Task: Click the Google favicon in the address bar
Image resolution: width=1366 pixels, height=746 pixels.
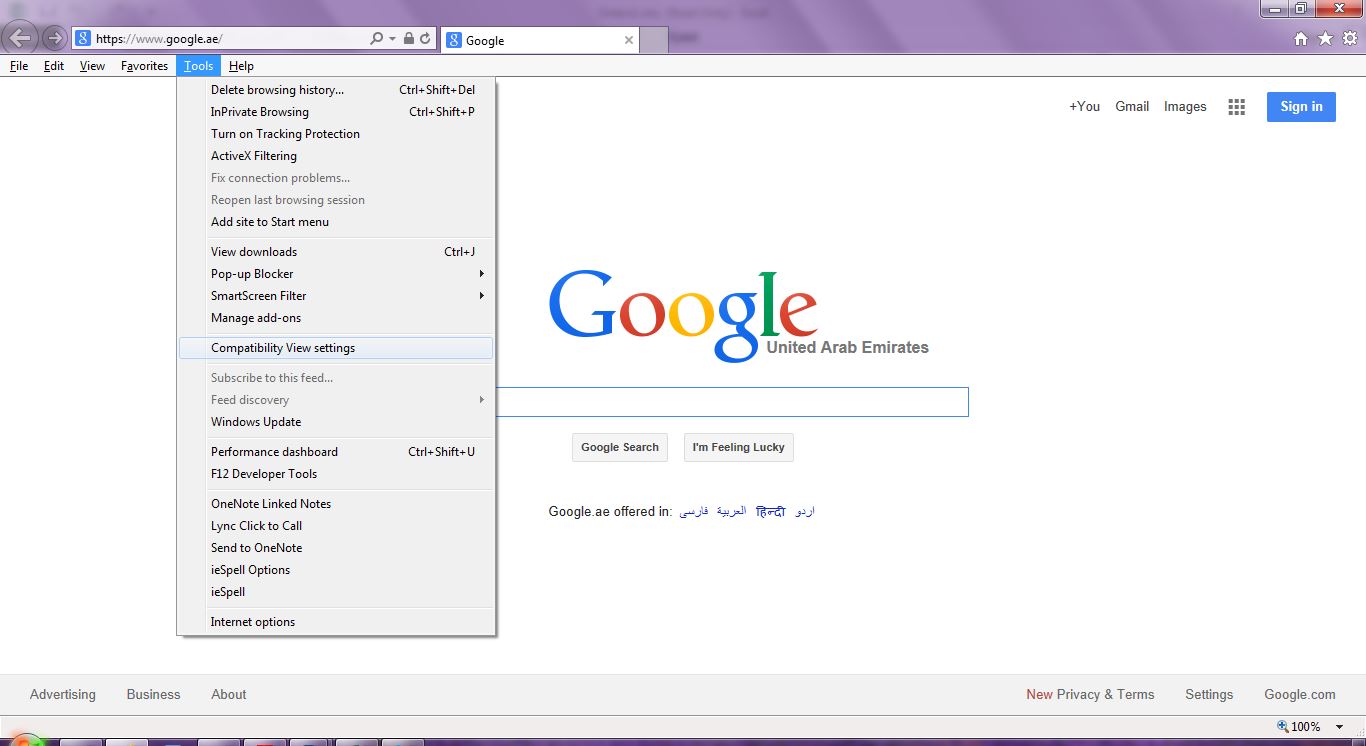Action: (x=83, y=39)
